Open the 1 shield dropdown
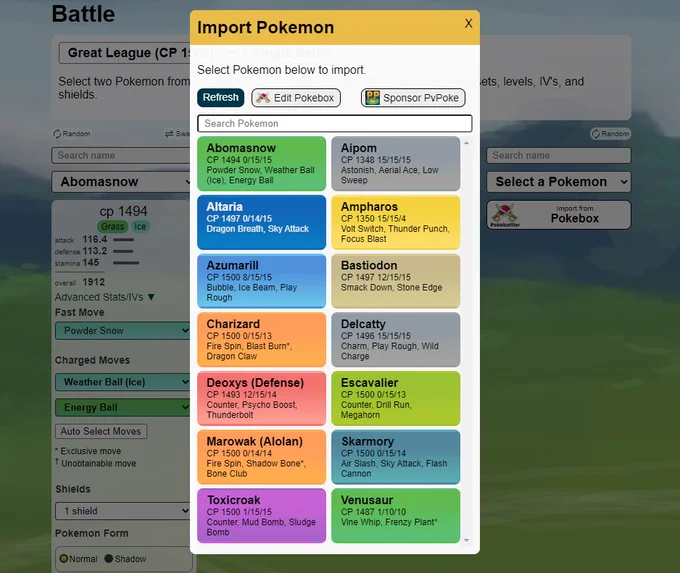 [x=123, y=511]
